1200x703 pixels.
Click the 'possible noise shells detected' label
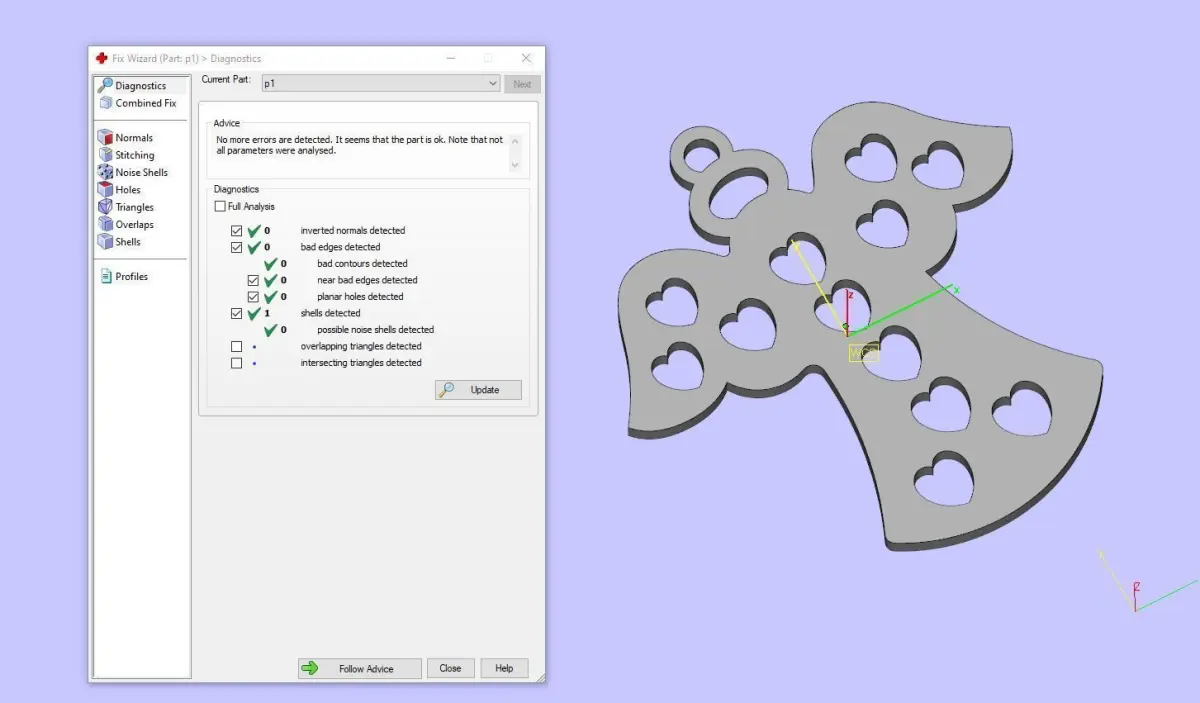click(x=375, y=329)
